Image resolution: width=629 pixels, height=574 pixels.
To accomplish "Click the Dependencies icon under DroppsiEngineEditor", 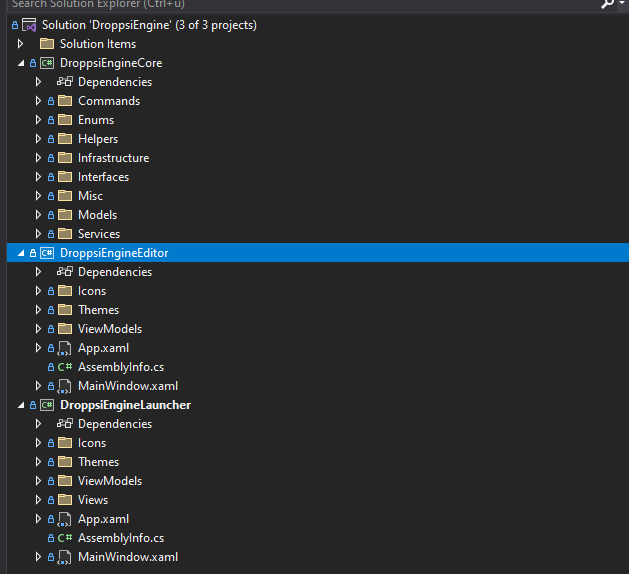I will tap(65, 272).
